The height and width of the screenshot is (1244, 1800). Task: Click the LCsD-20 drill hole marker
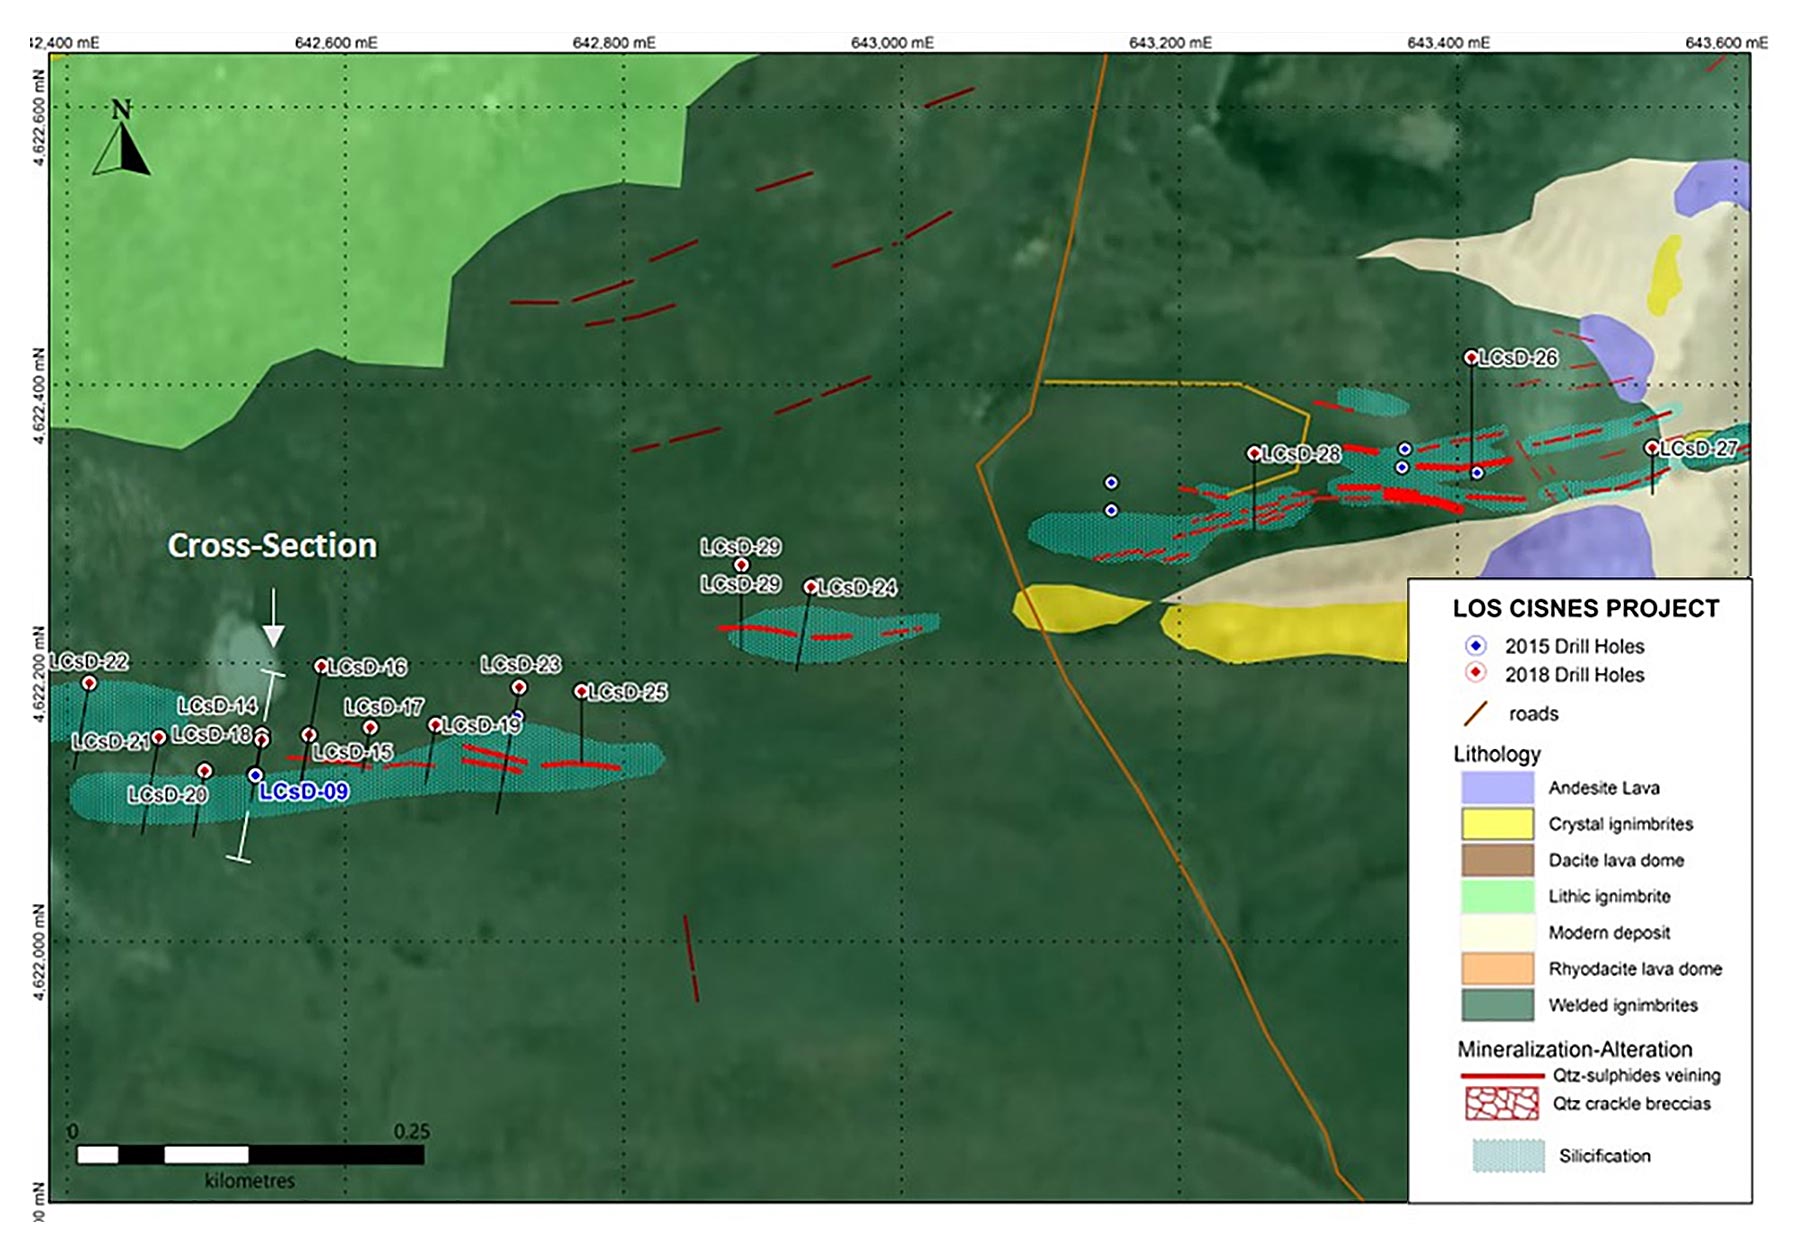204,770
